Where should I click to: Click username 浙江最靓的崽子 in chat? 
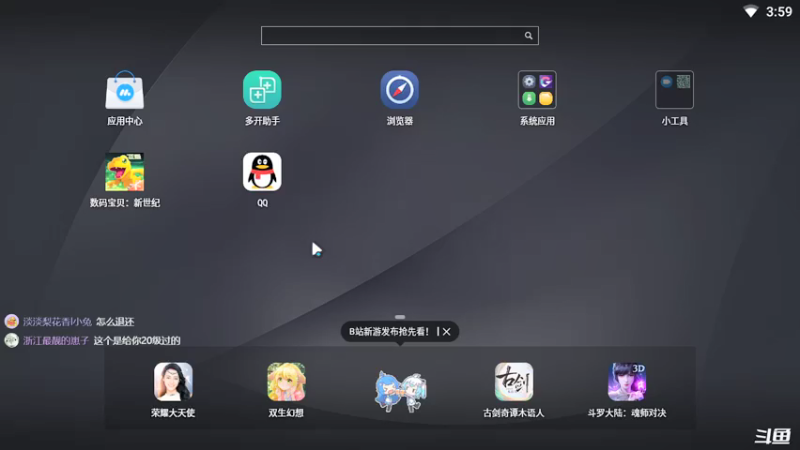(x=56, y=340)
